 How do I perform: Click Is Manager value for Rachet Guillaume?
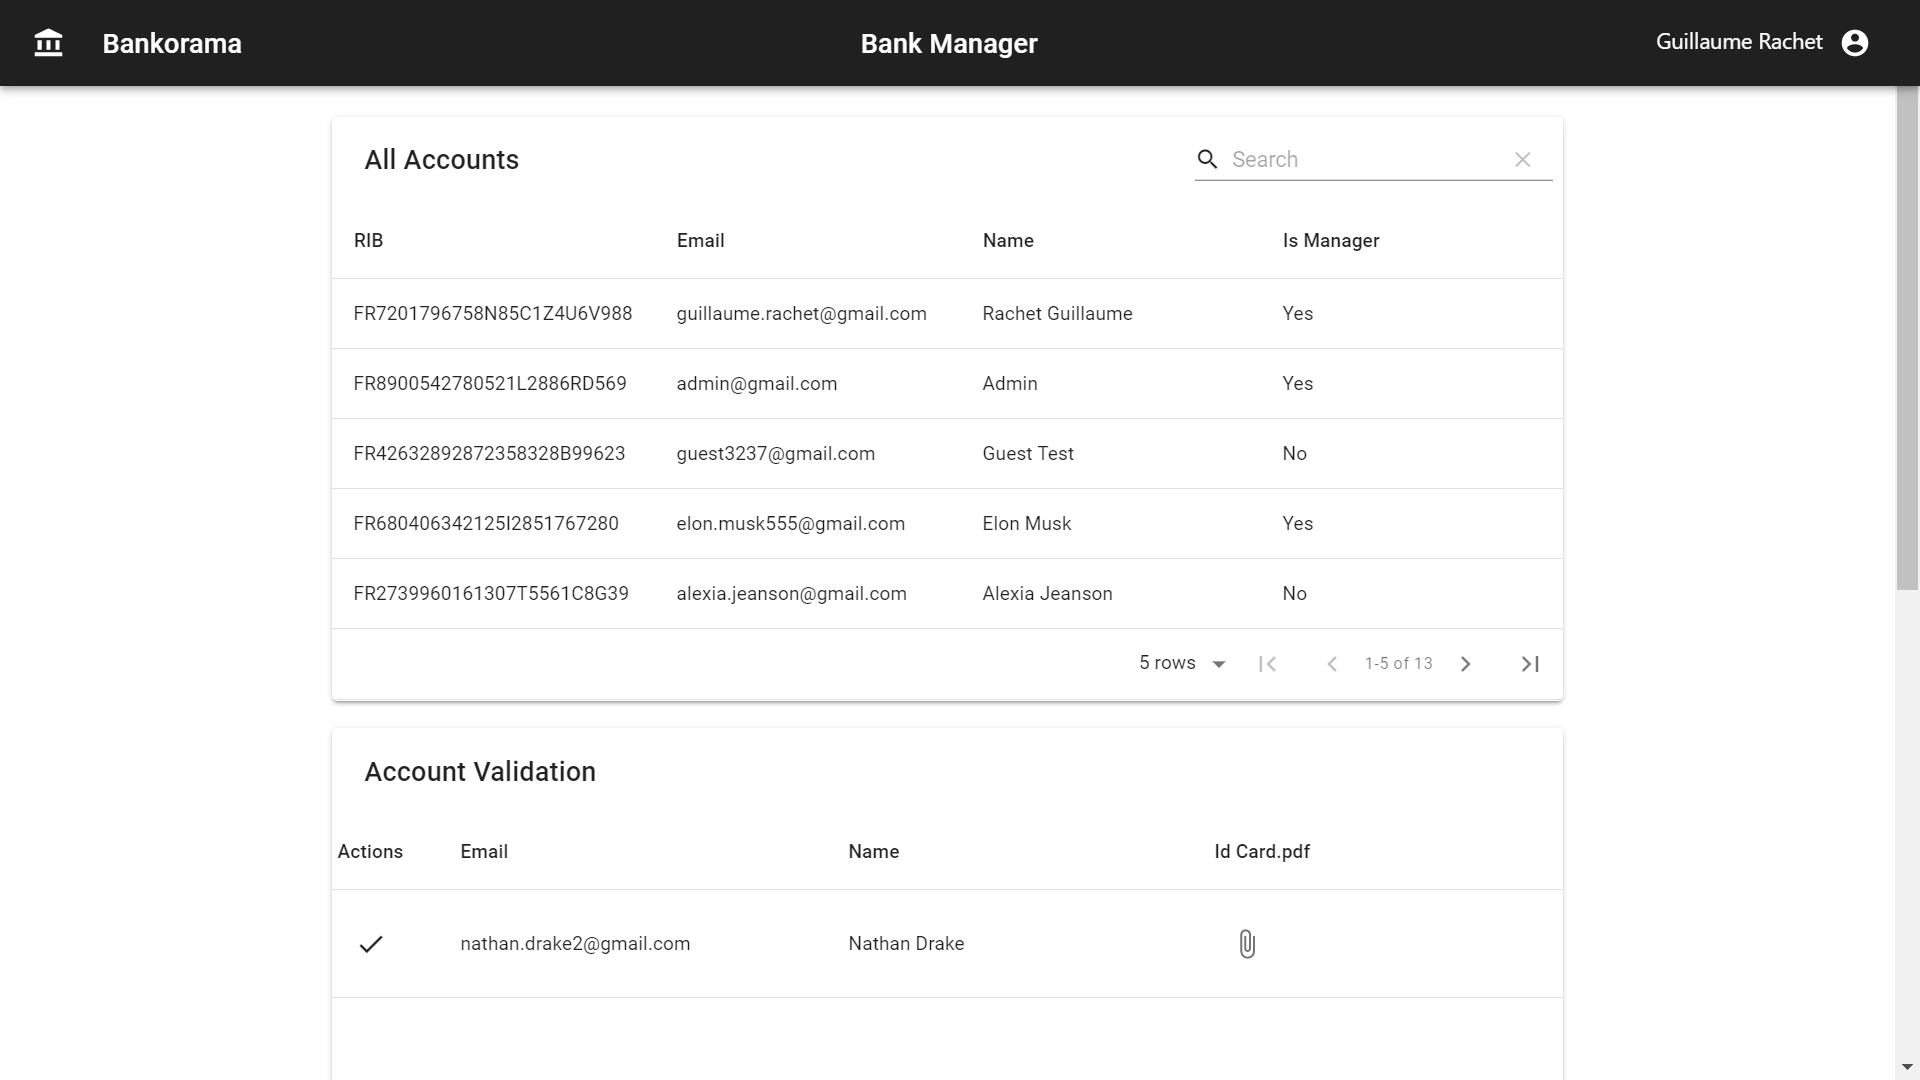pyautogui.click(x=1297, y=313)
